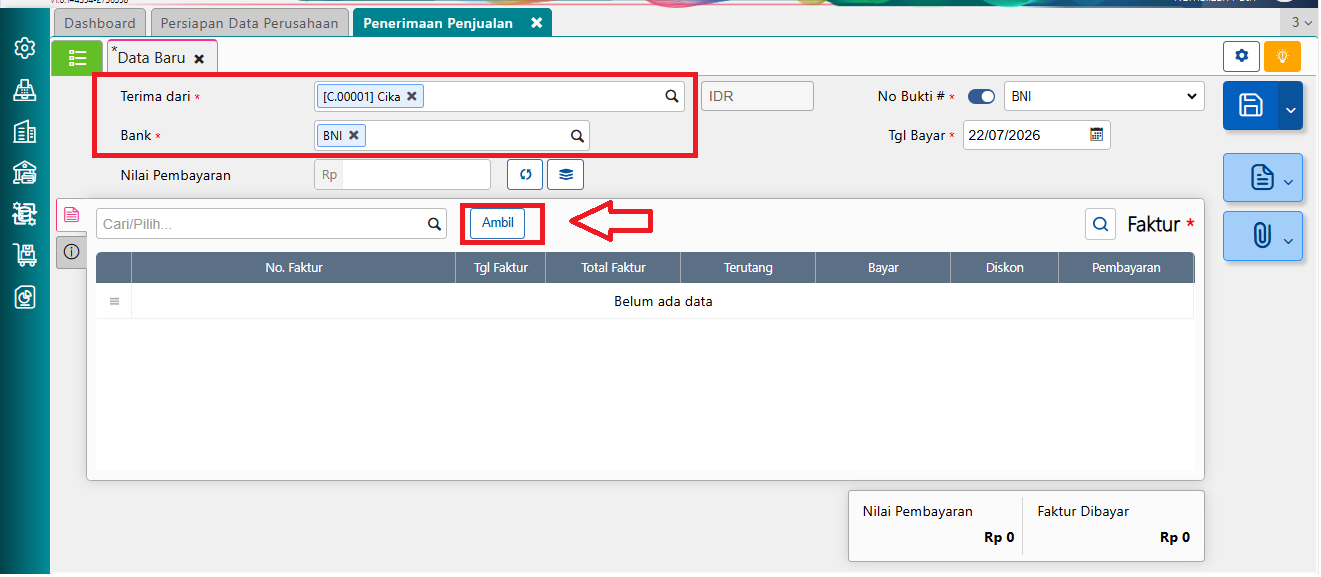Expand the document button dropdown arrow

pyautogui.click(x=1288, y=182)
